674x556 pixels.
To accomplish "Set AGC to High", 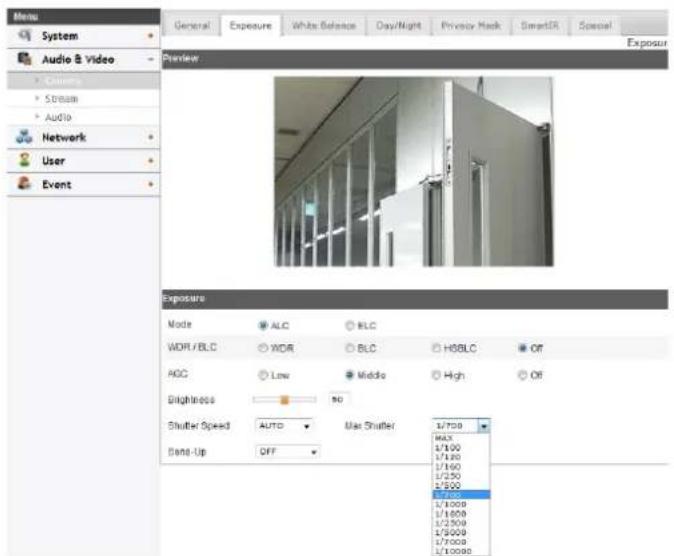I will point(436,375).
